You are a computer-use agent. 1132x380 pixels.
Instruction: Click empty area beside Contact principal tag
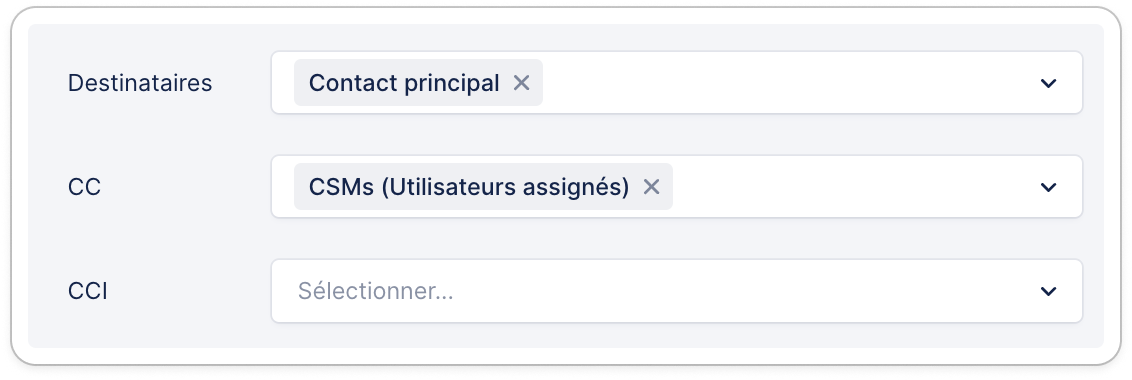(787, 83)
